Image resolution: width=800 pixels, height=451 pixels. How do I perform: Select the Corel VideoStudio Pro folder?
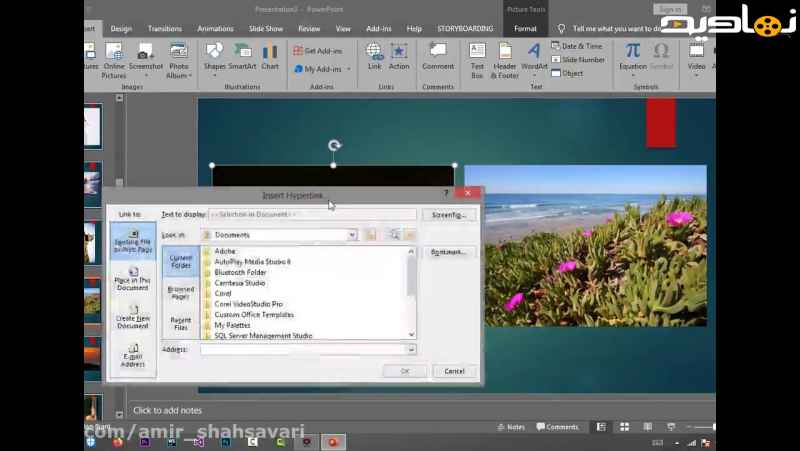(x=248, y=304)
